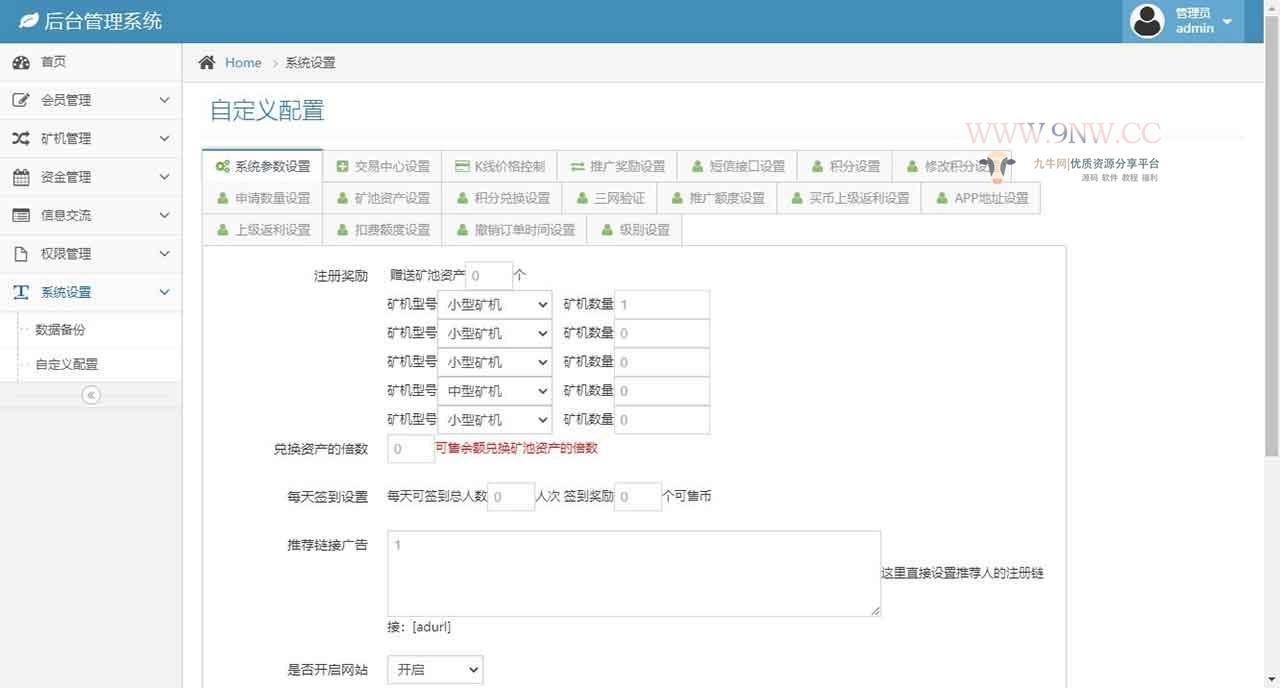
Task: Switch to the 交易中心设置 tab
Action: tap(385, 166)
